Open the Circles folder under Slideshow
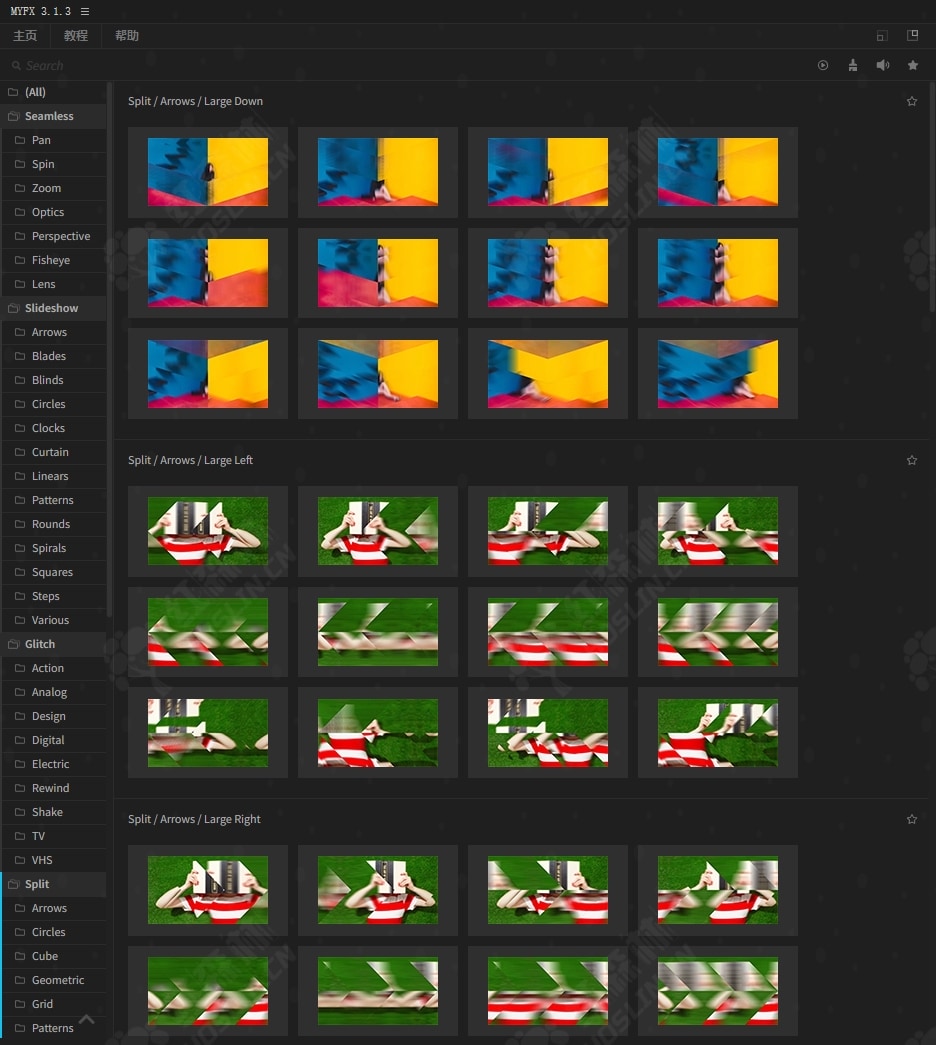Image resolution: width=936 pixels, height=1045 pixels. (54, 404)
